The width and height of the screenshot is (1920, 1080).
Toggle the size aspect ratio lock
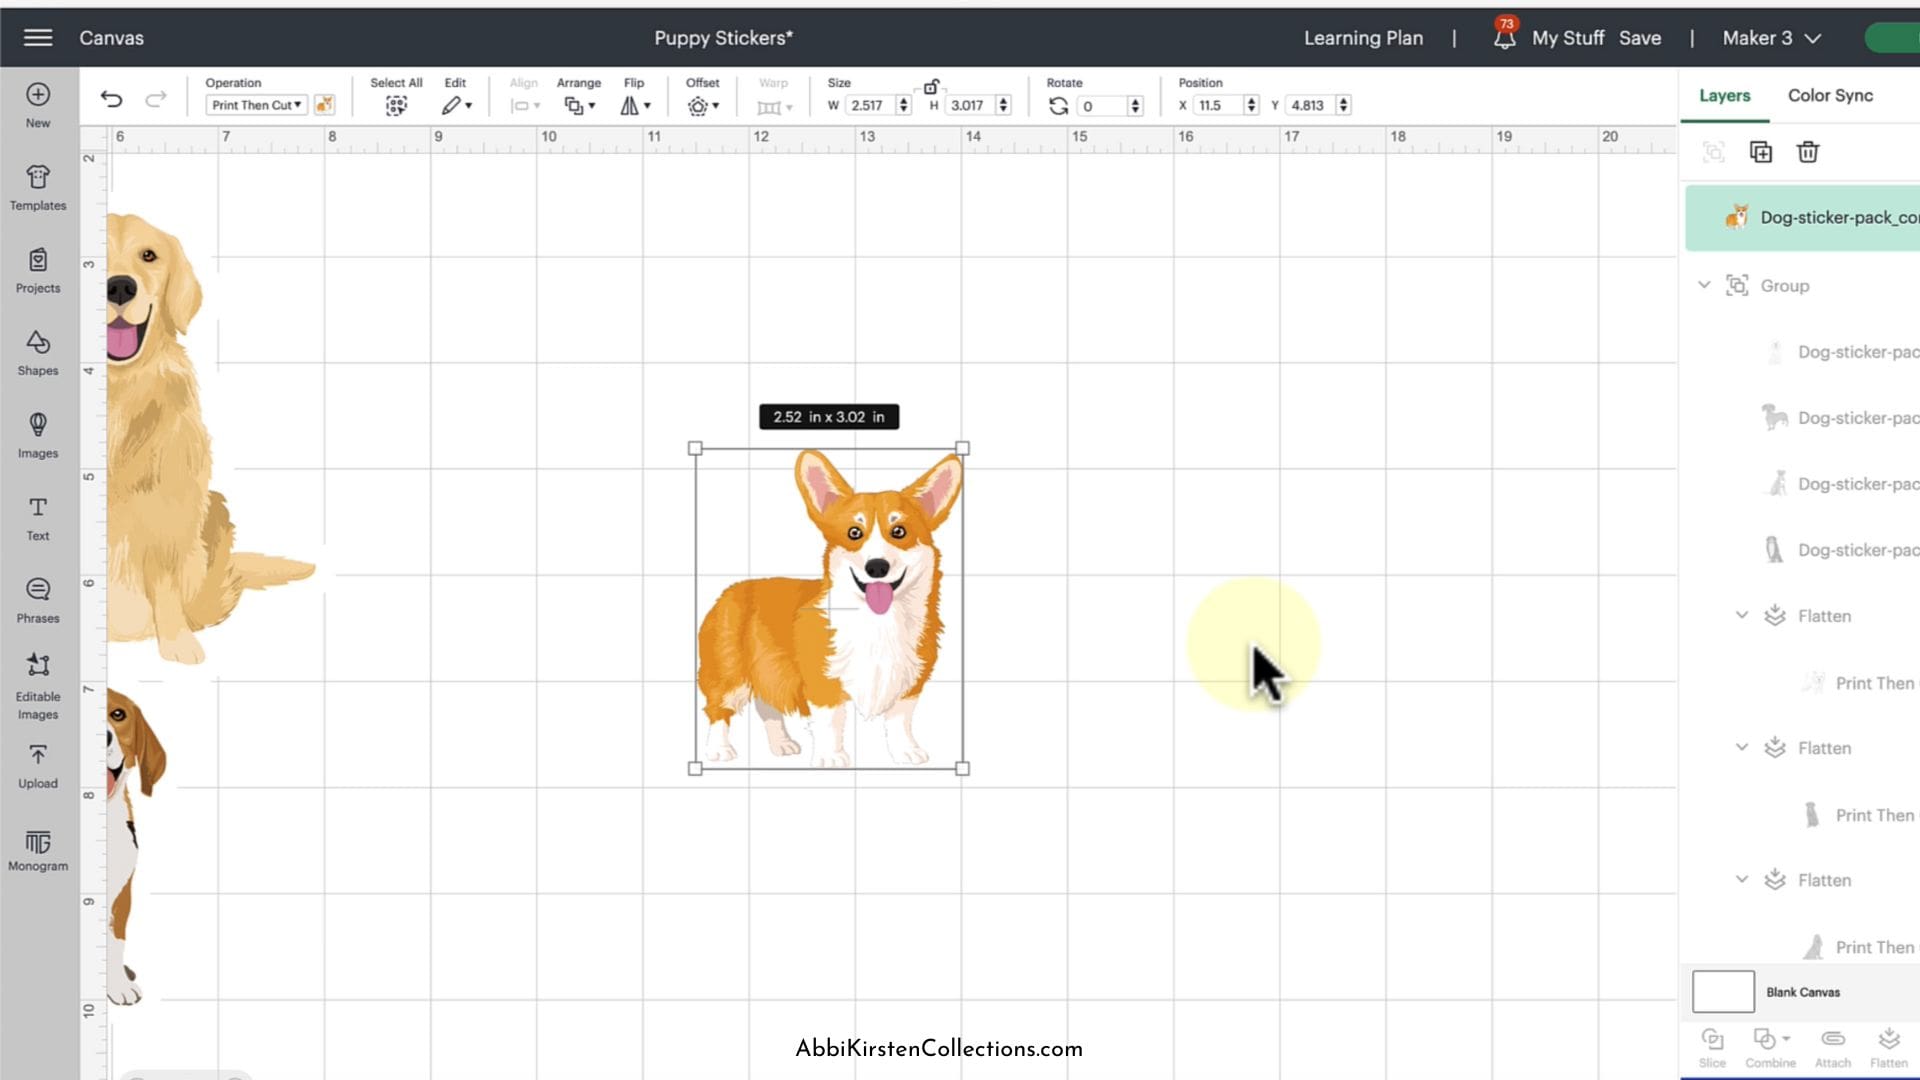931,87
